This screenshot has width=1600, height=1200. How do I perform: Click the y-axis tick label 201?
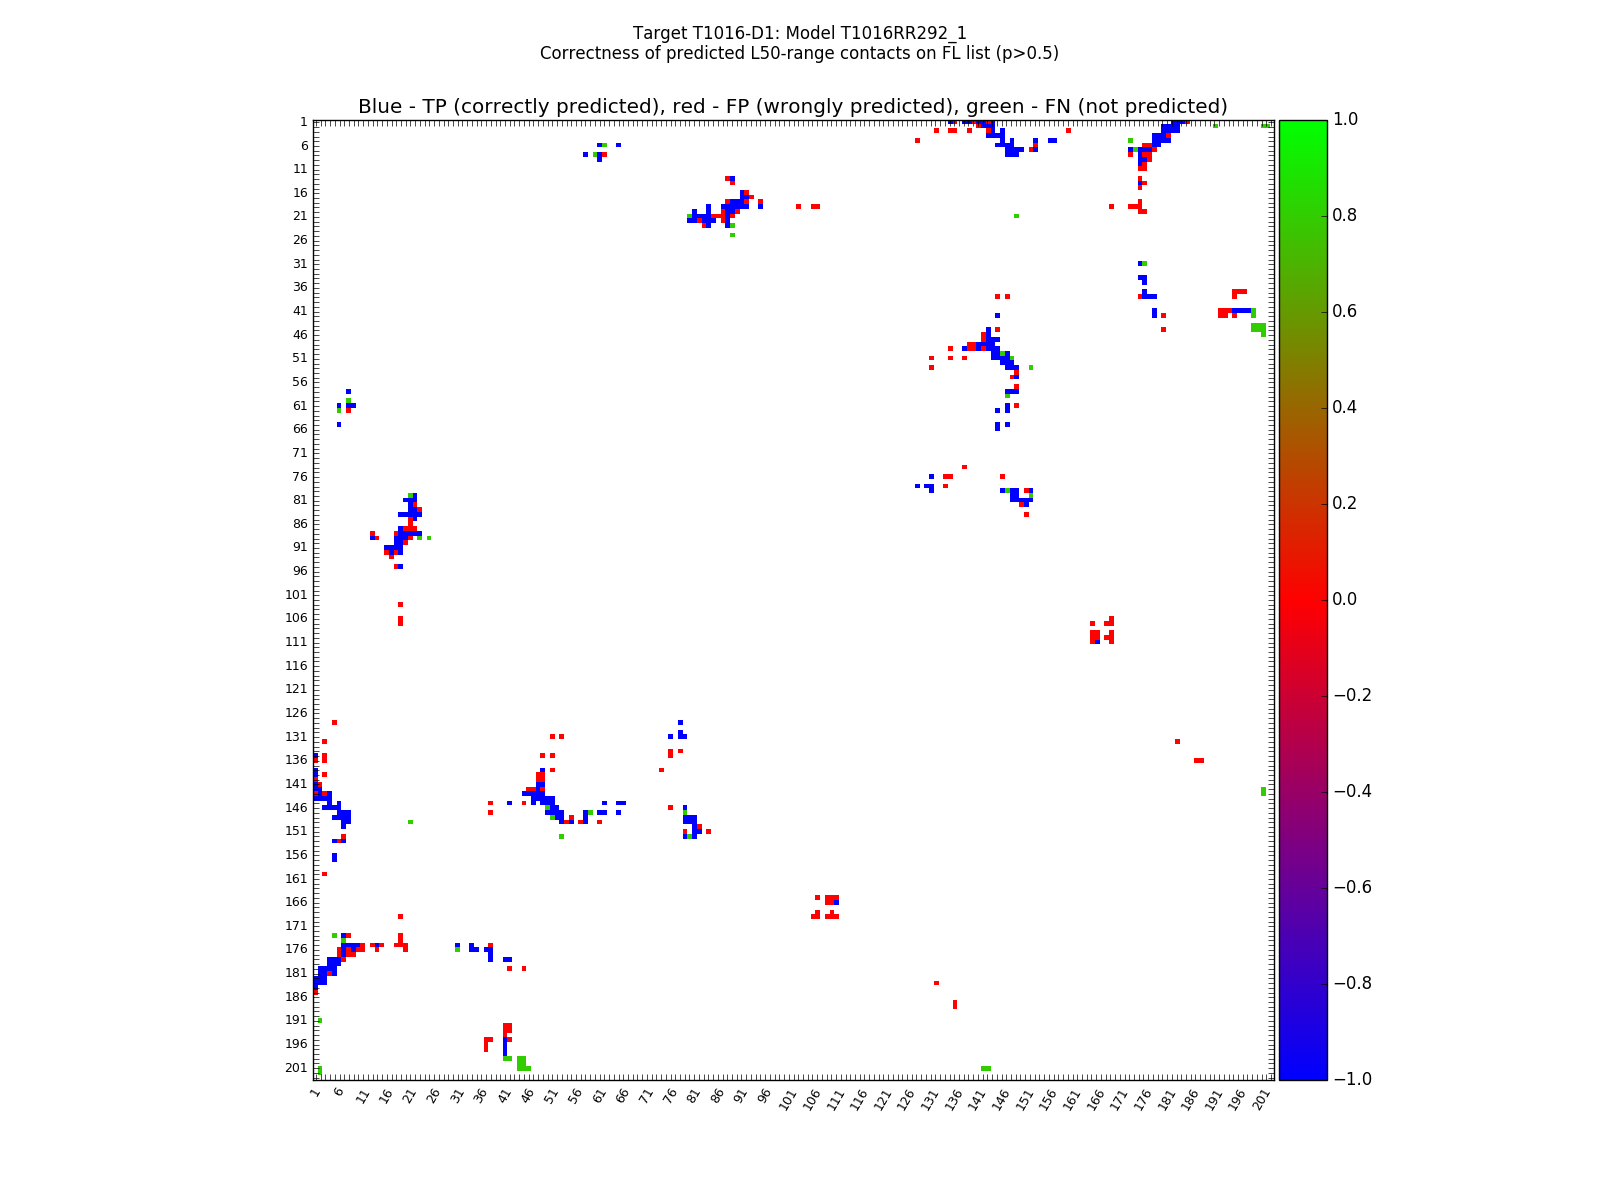coord(296,1067)
